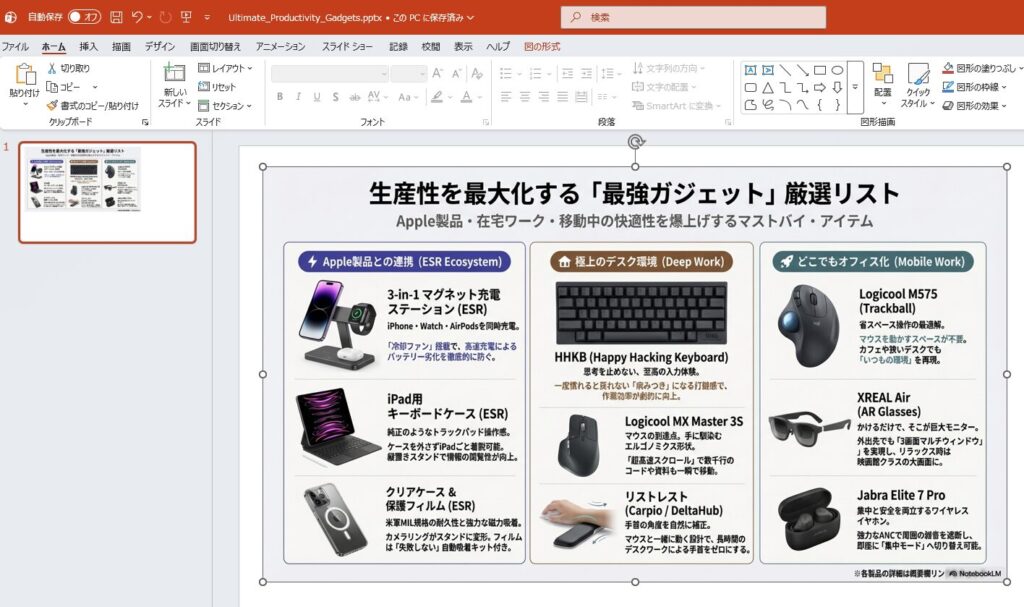Toggle strikethrough on selected text
This screenshot has width=1024, height=607.
(x=334, y=95)
